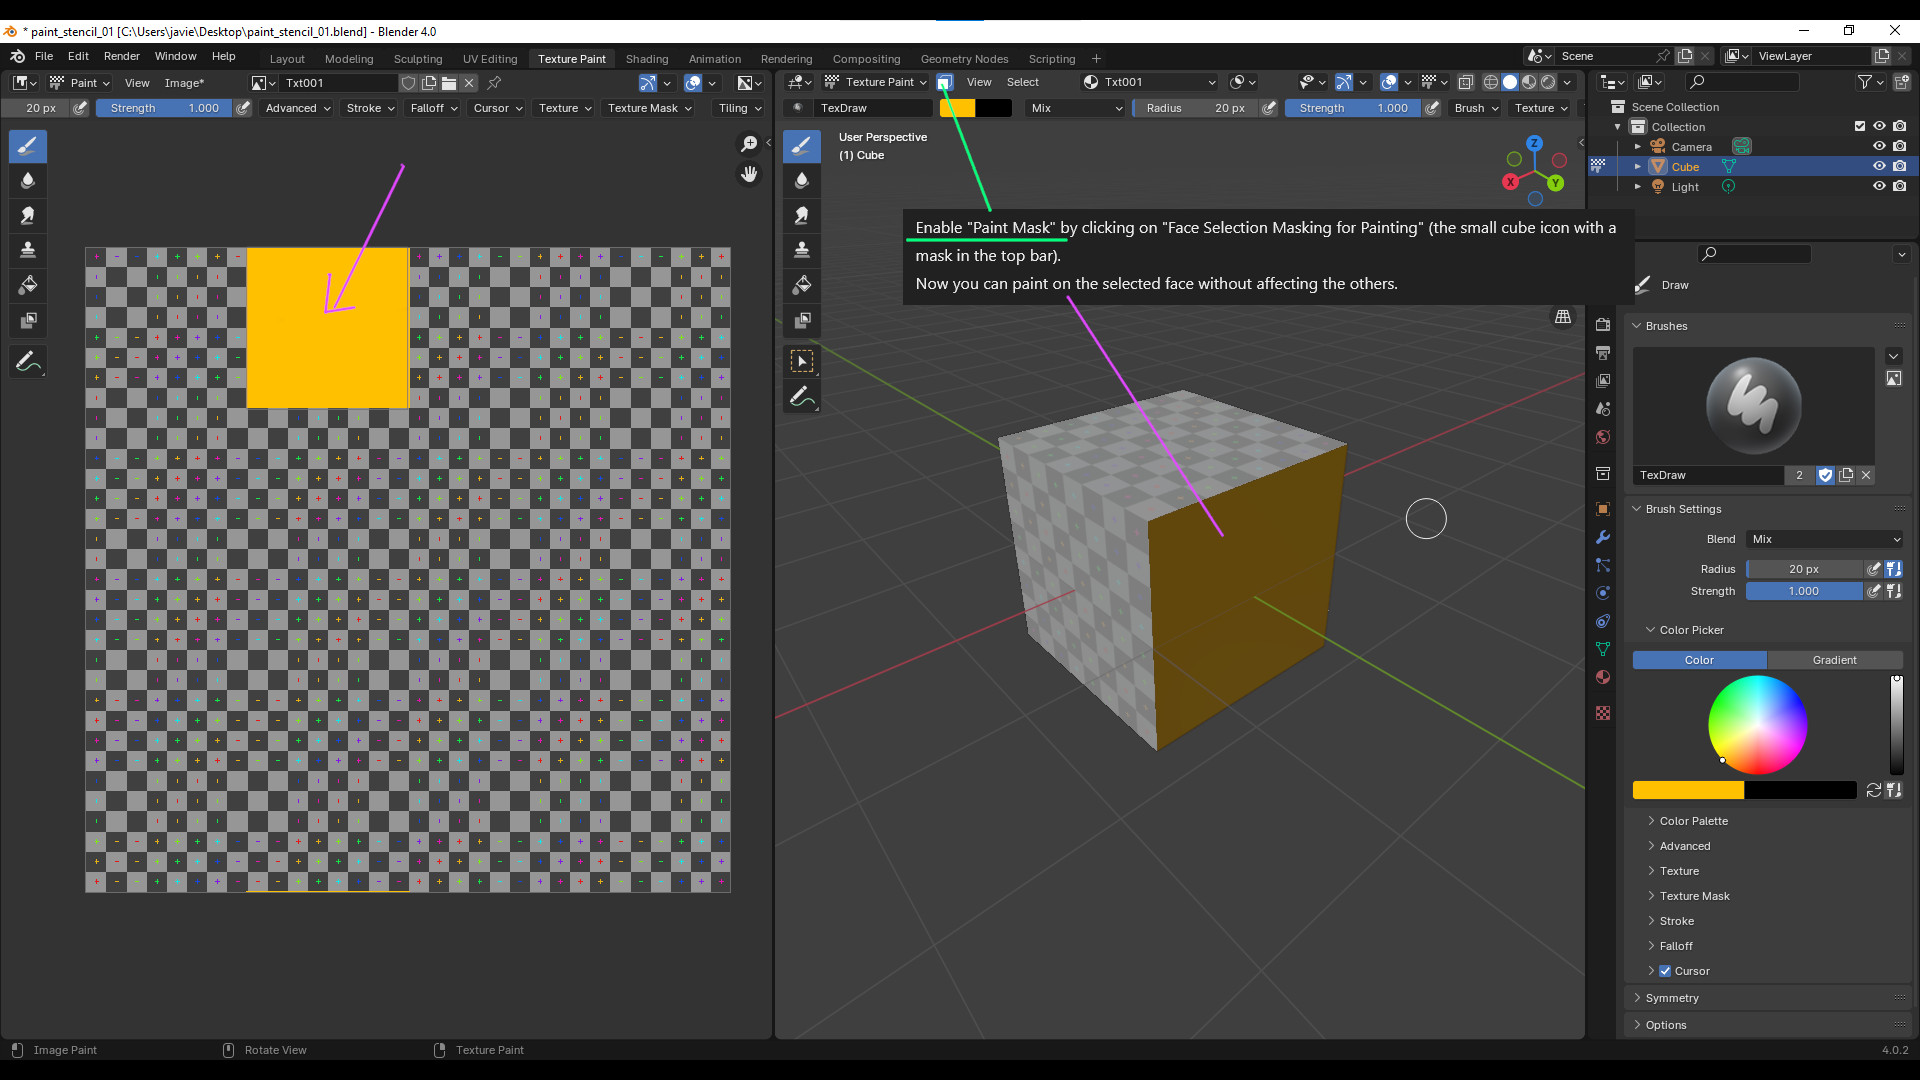Uncheck the Collection exclude checkbox
Image resolution: width=1920 pixels, height=1080 pixels.
point(1860,127)
